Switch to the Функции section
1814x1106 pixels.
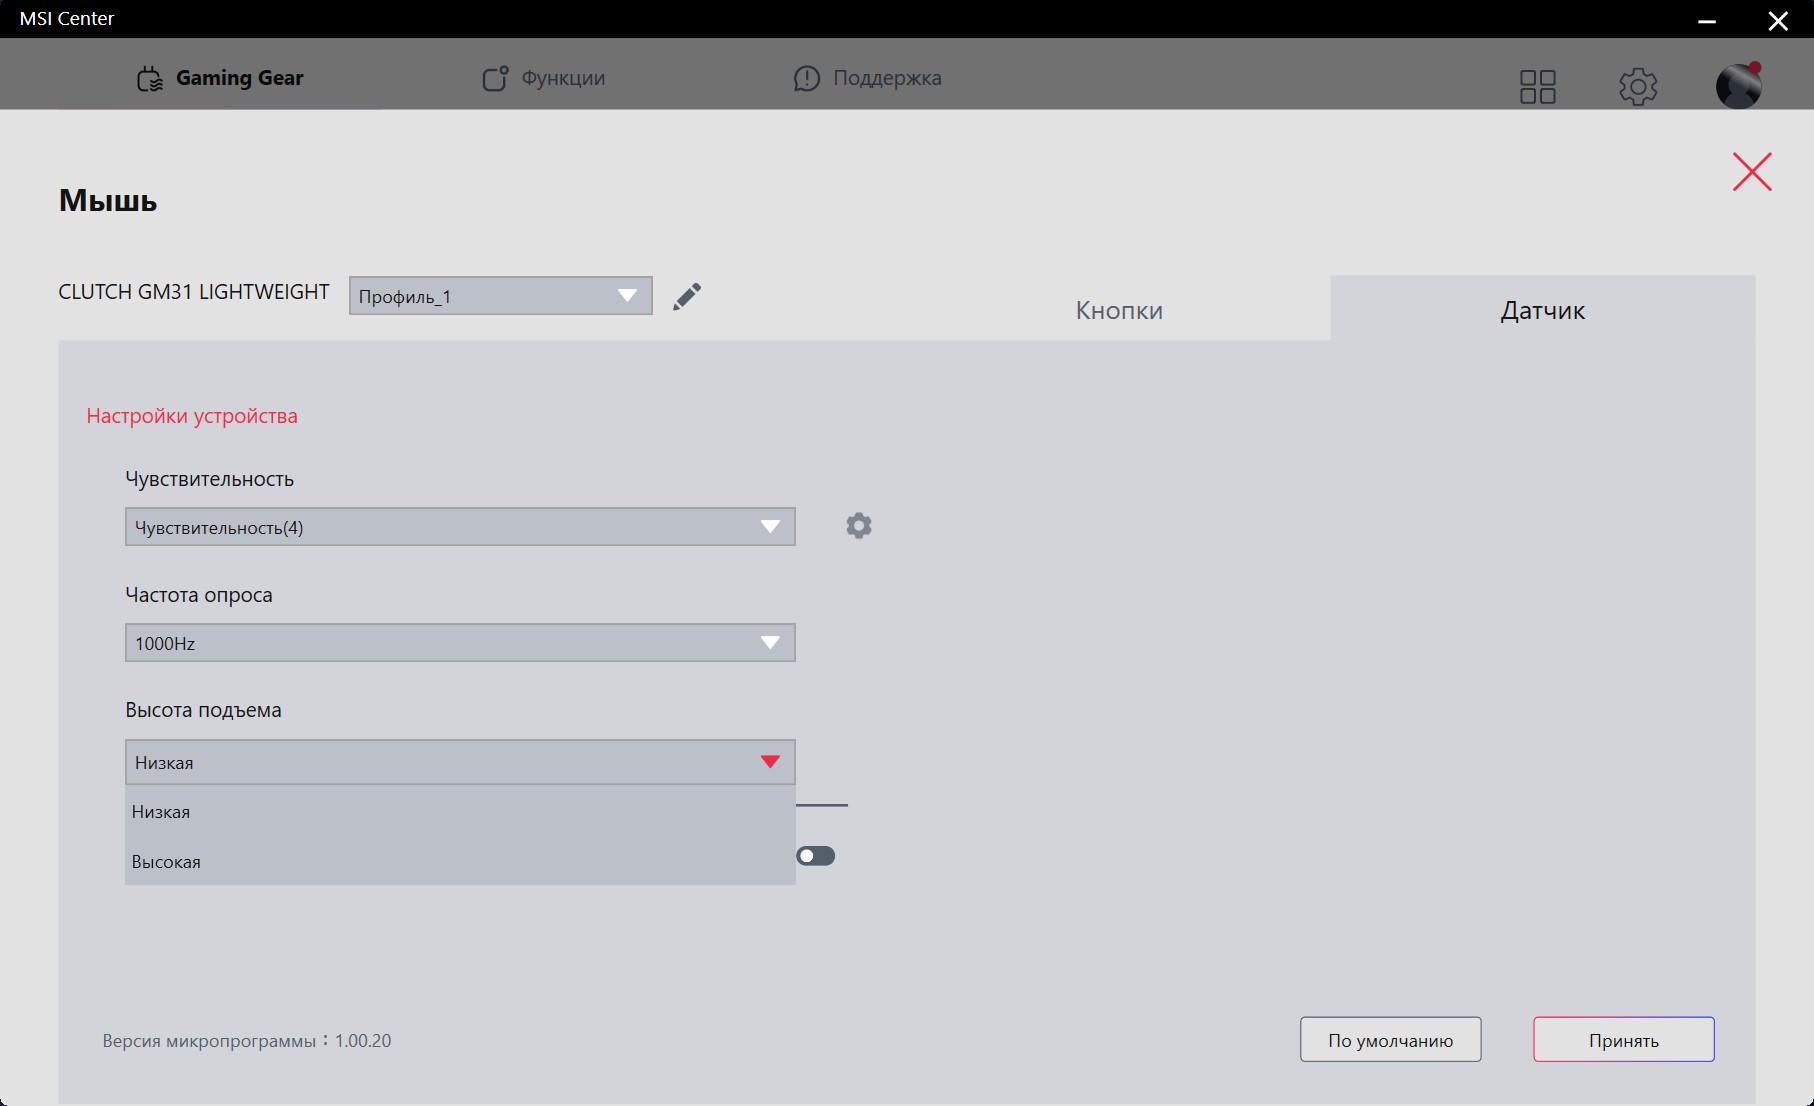click(x=544, y=78)
